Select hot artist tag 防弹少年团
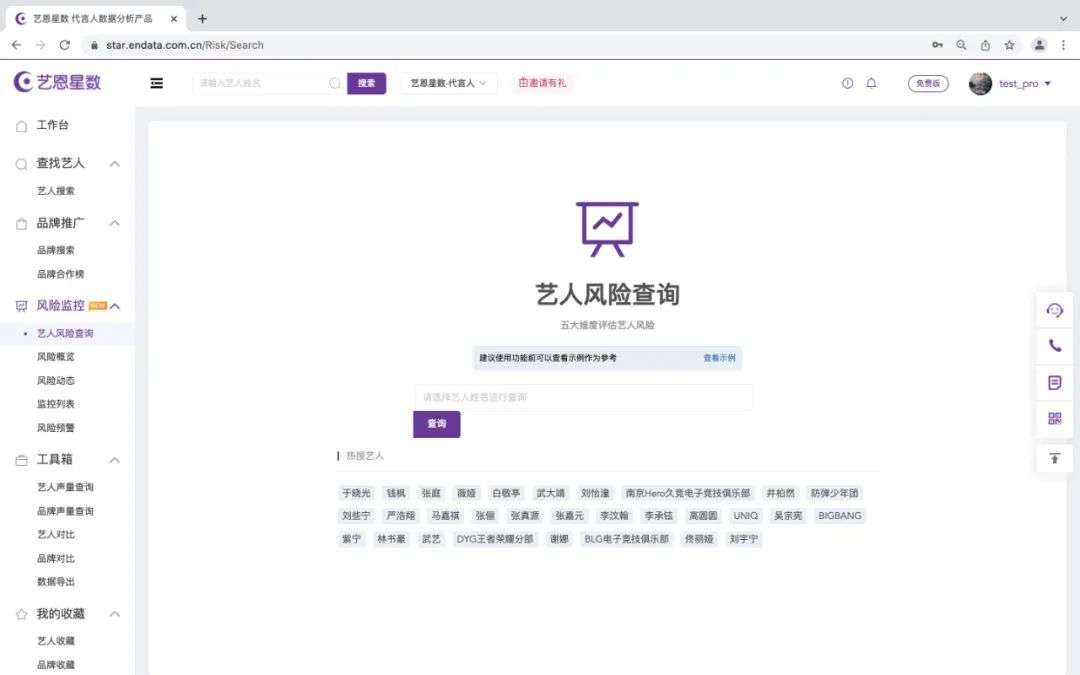Screen dimensions: 1080x675 (834, 493)
